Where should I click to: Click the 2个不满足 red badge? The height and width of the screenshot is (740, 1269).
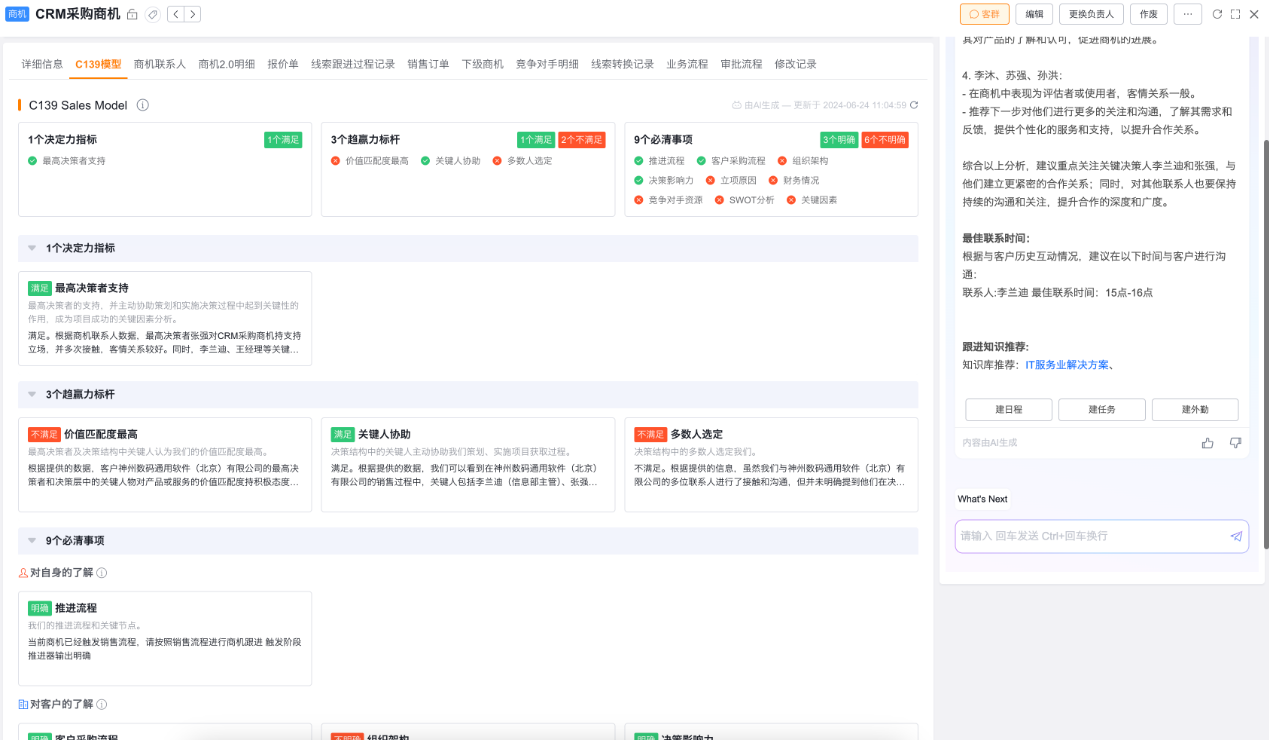tap(582, 140)
